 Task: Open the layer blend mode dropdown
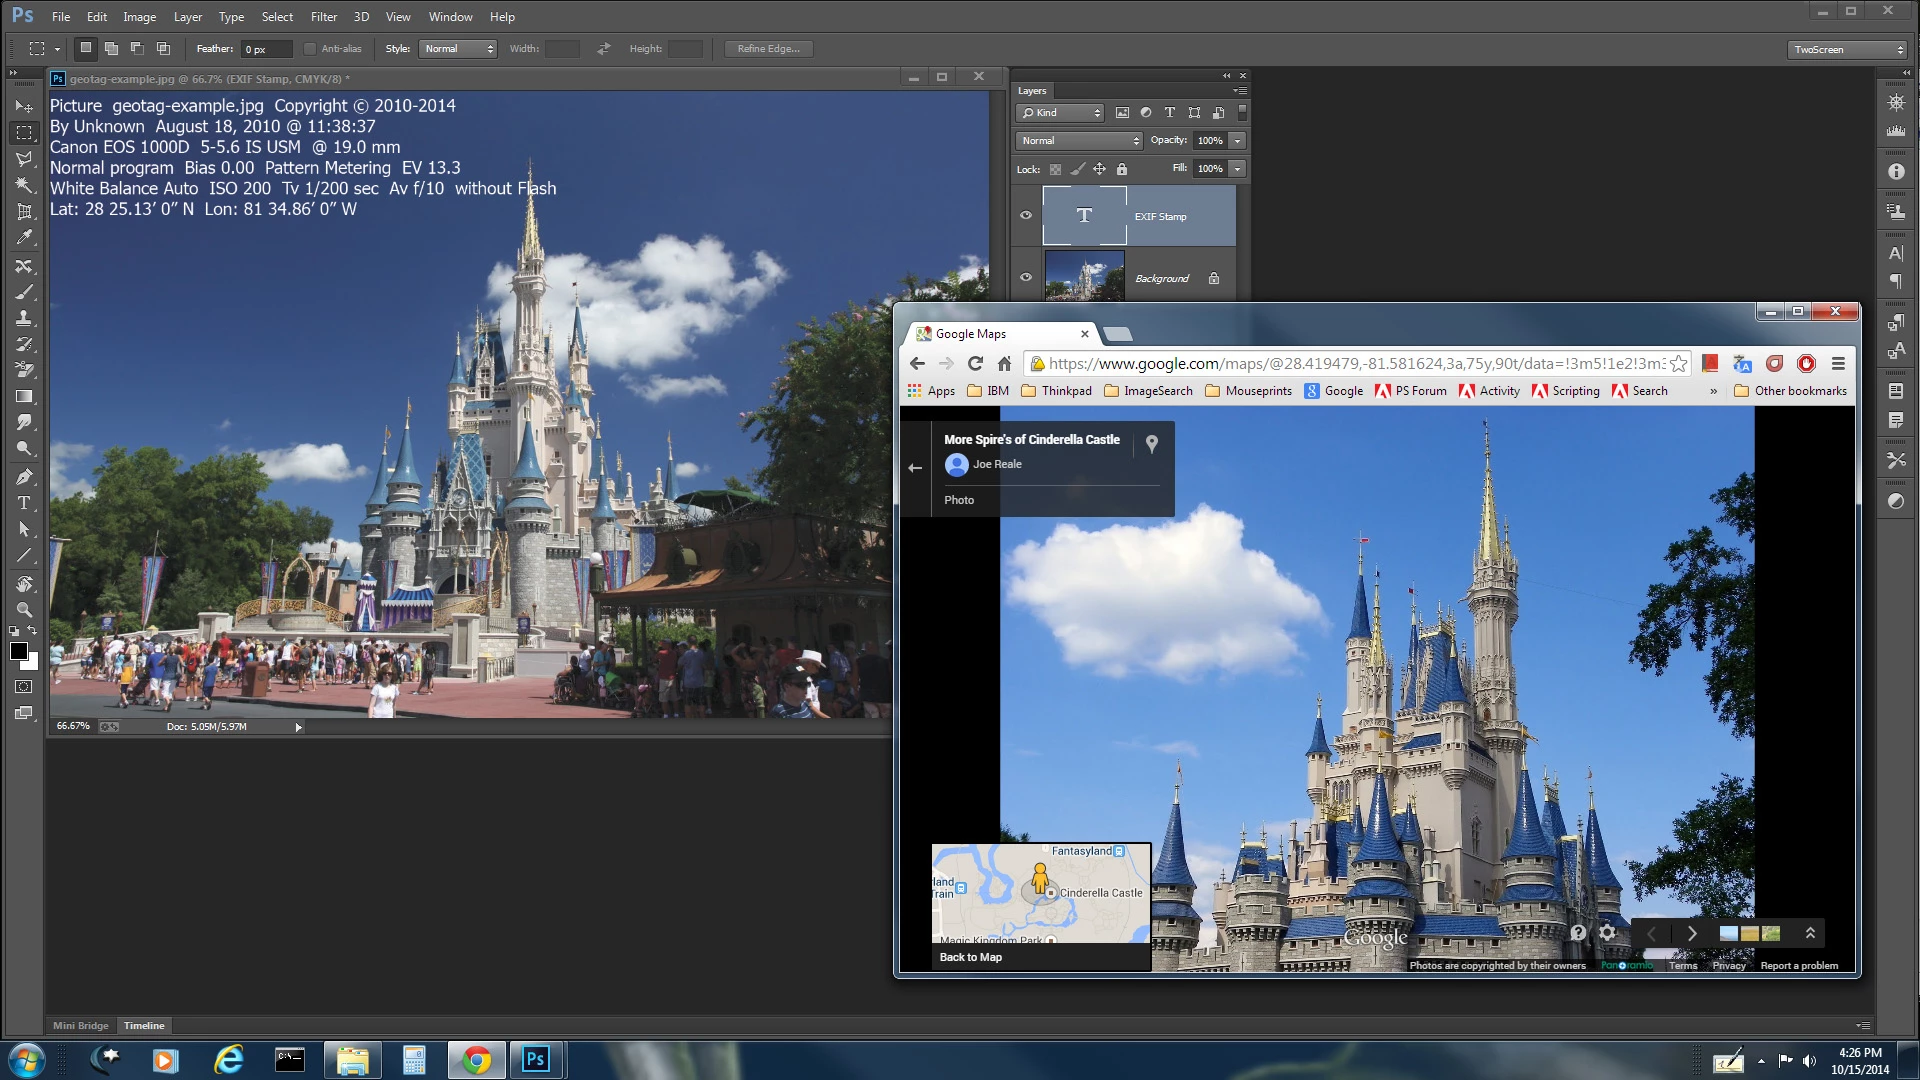tap(1078, 141)
